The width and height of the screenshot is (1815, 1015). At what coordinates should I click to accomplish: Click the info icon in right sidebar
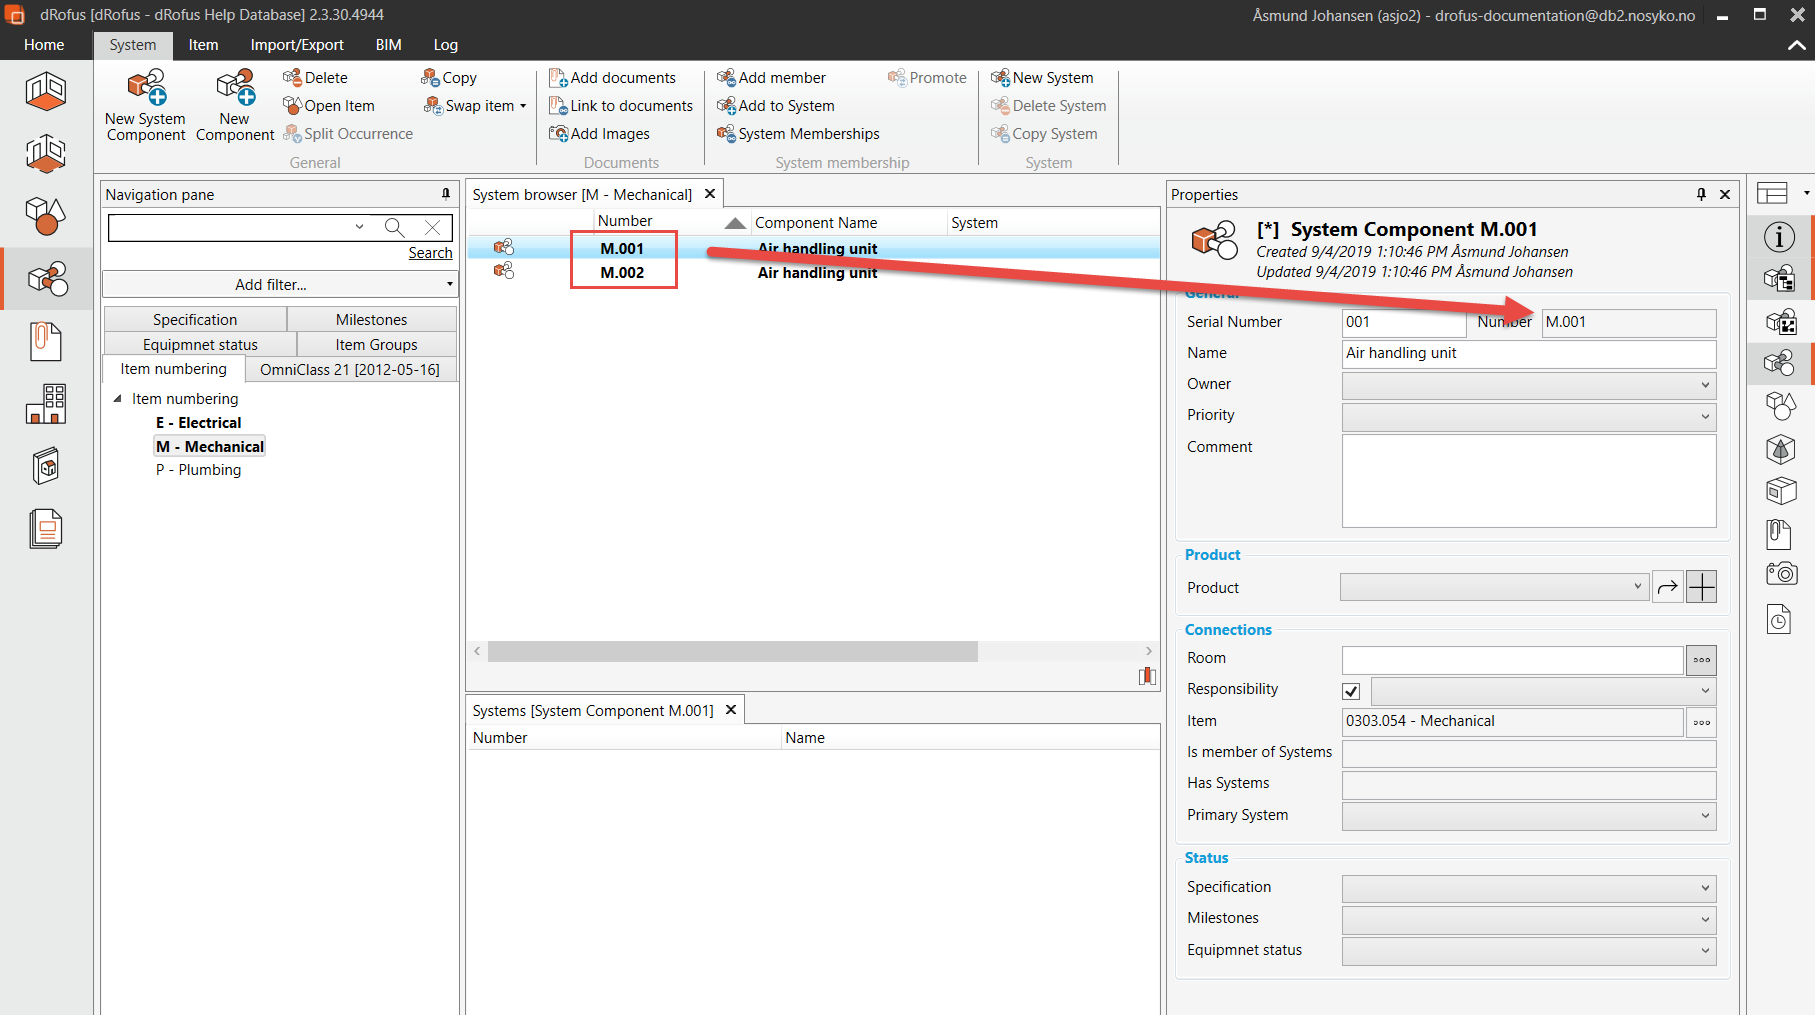1779,238
